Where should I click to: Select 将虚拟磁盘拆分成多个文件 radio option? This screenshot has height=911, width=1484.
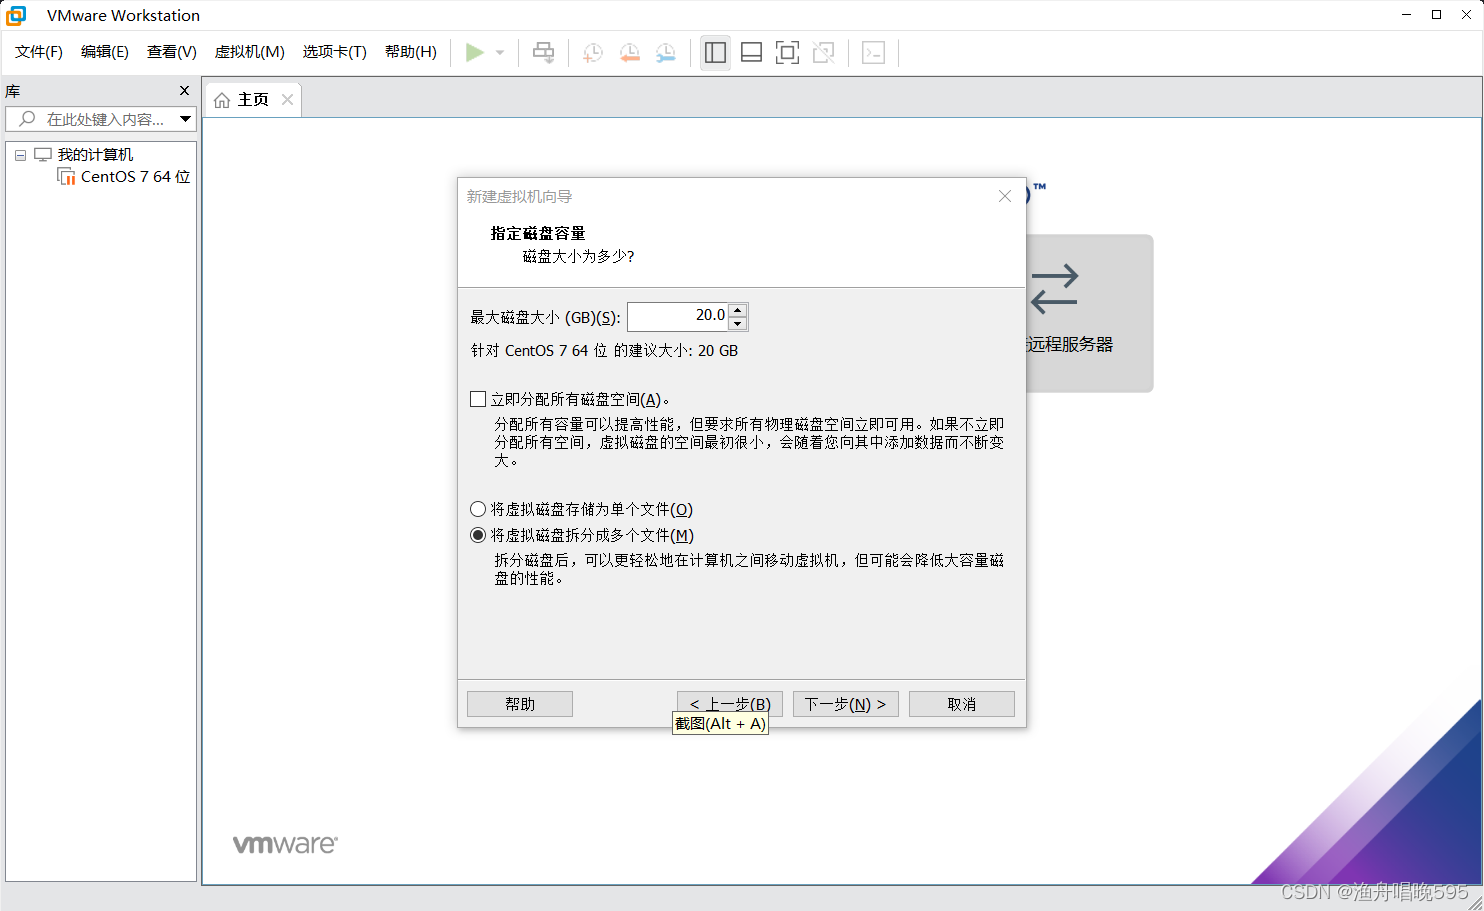pos(478,535)
